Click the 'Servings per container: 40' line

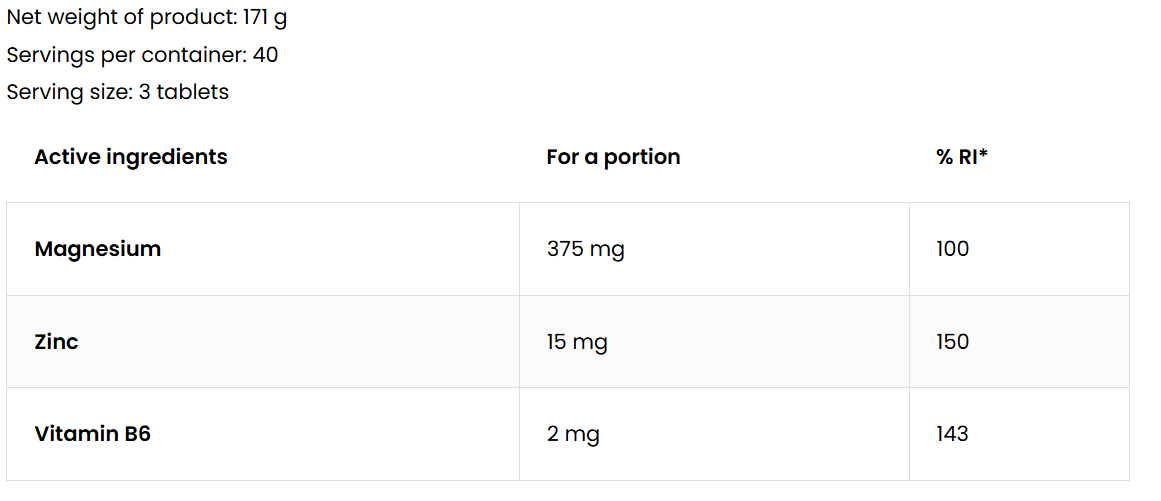[142, 55]
